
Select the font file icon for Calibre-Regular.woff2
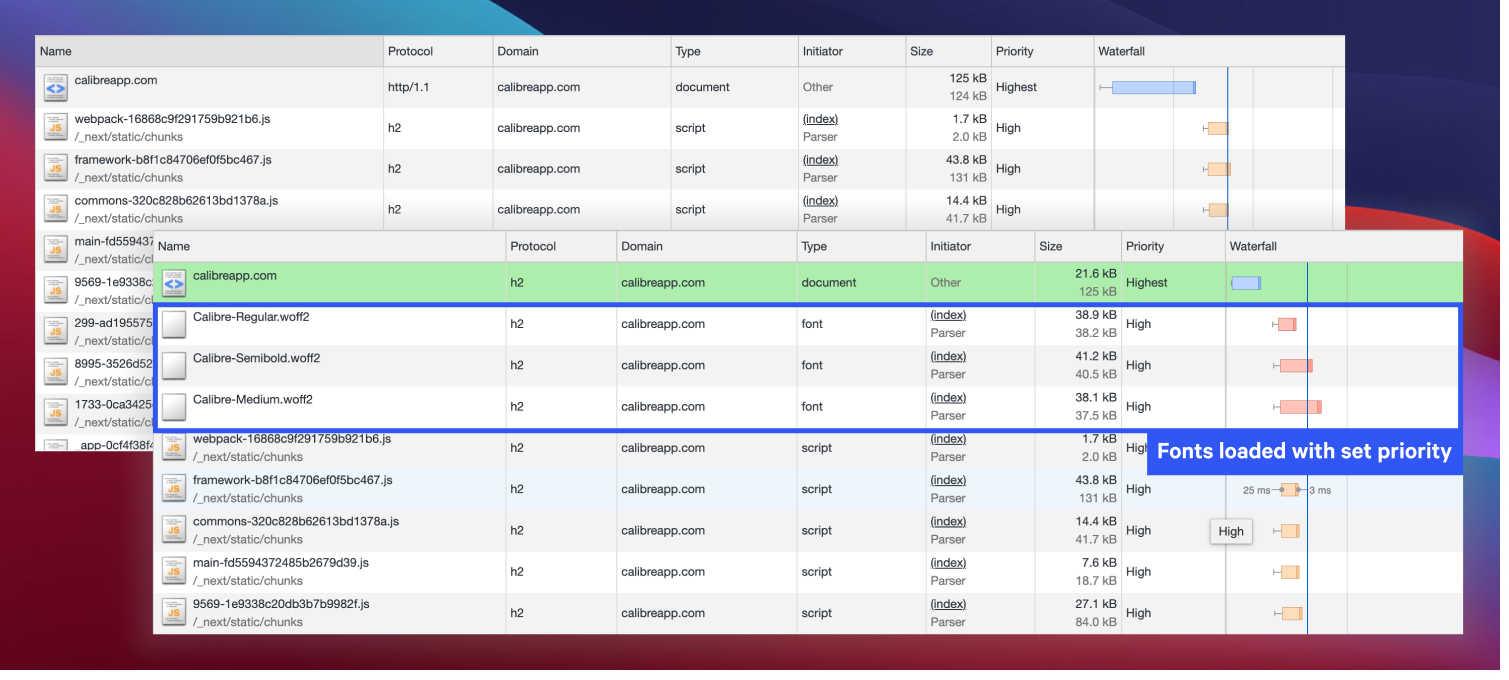pos(172,323)
